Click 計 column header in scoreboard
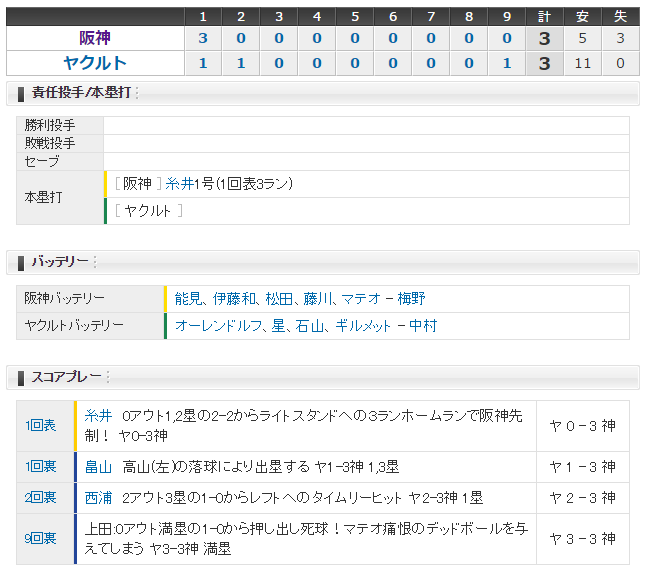This screenshot has width=646, height=587. [x=545, y=16]
